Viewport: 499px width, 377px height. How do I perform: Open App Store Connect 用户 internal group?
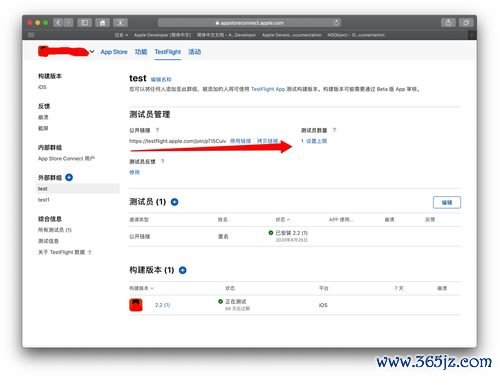coord(66,158)
